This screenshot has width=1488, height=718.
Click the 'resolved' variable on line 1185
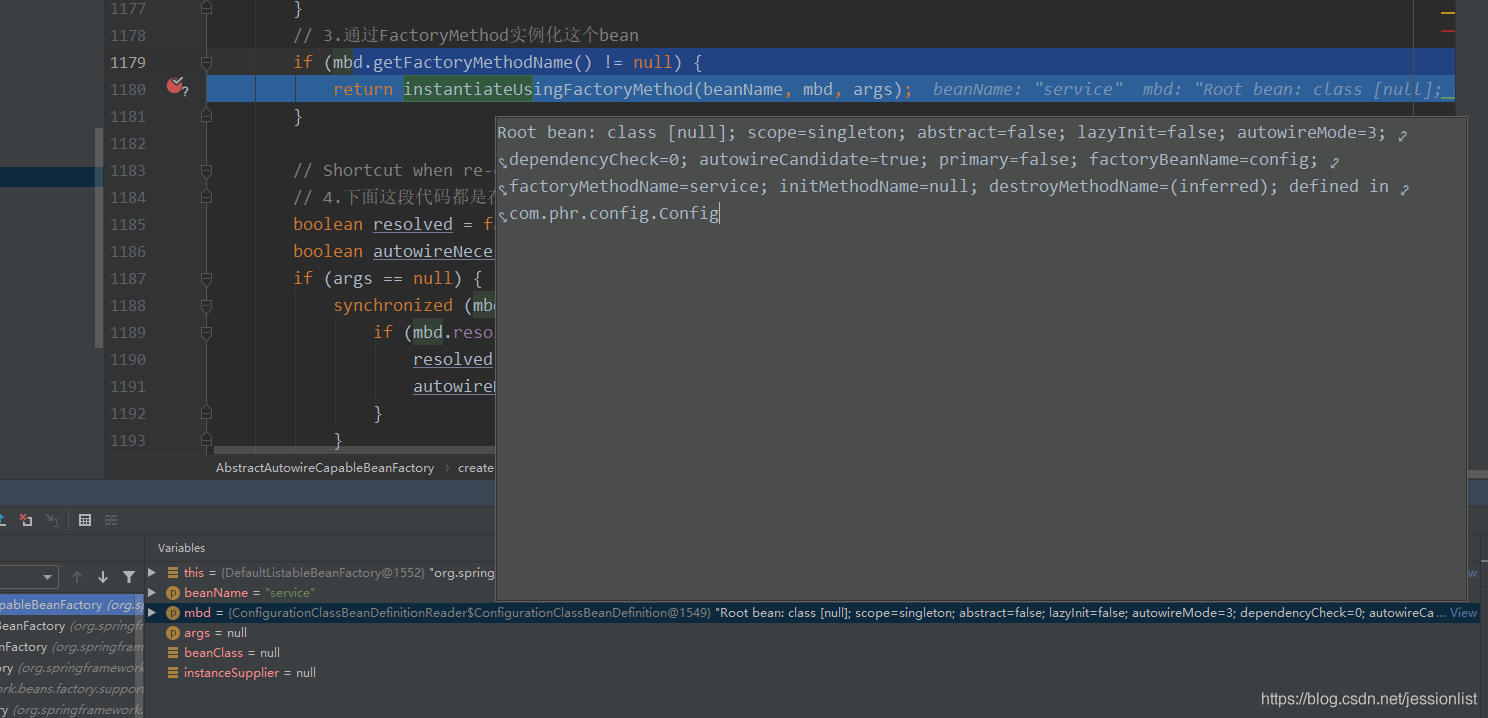413,224
